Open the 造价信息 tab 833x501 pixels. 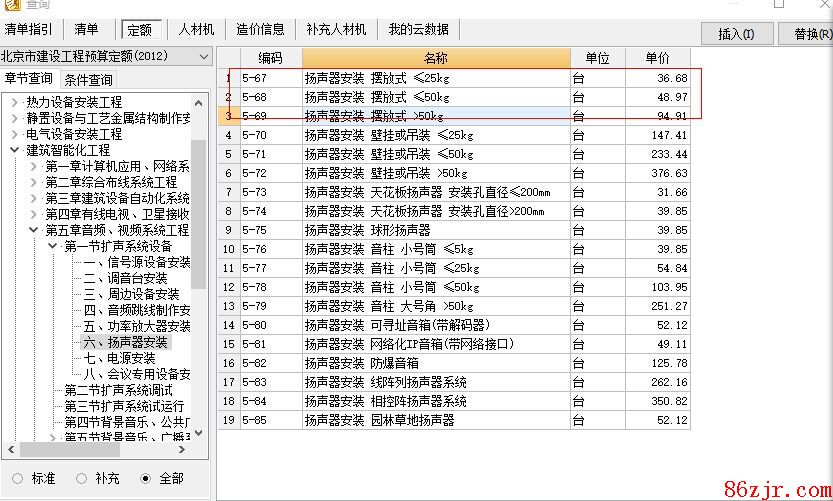(260, 29)
